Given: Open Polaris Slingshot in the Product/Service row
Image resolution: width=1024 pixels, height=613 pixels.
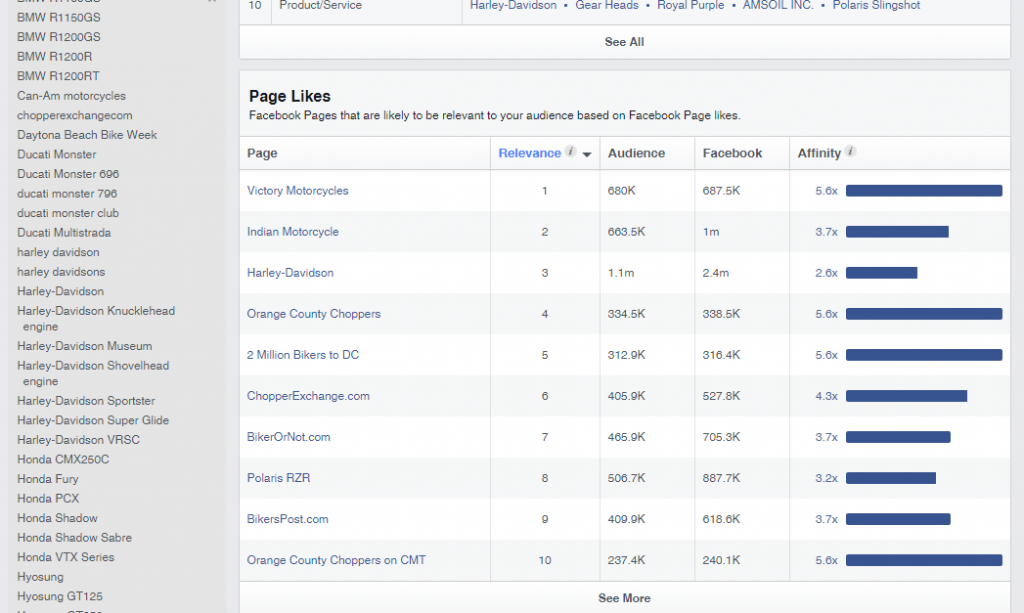Looking at the screenshot, I should pos(876,5).
